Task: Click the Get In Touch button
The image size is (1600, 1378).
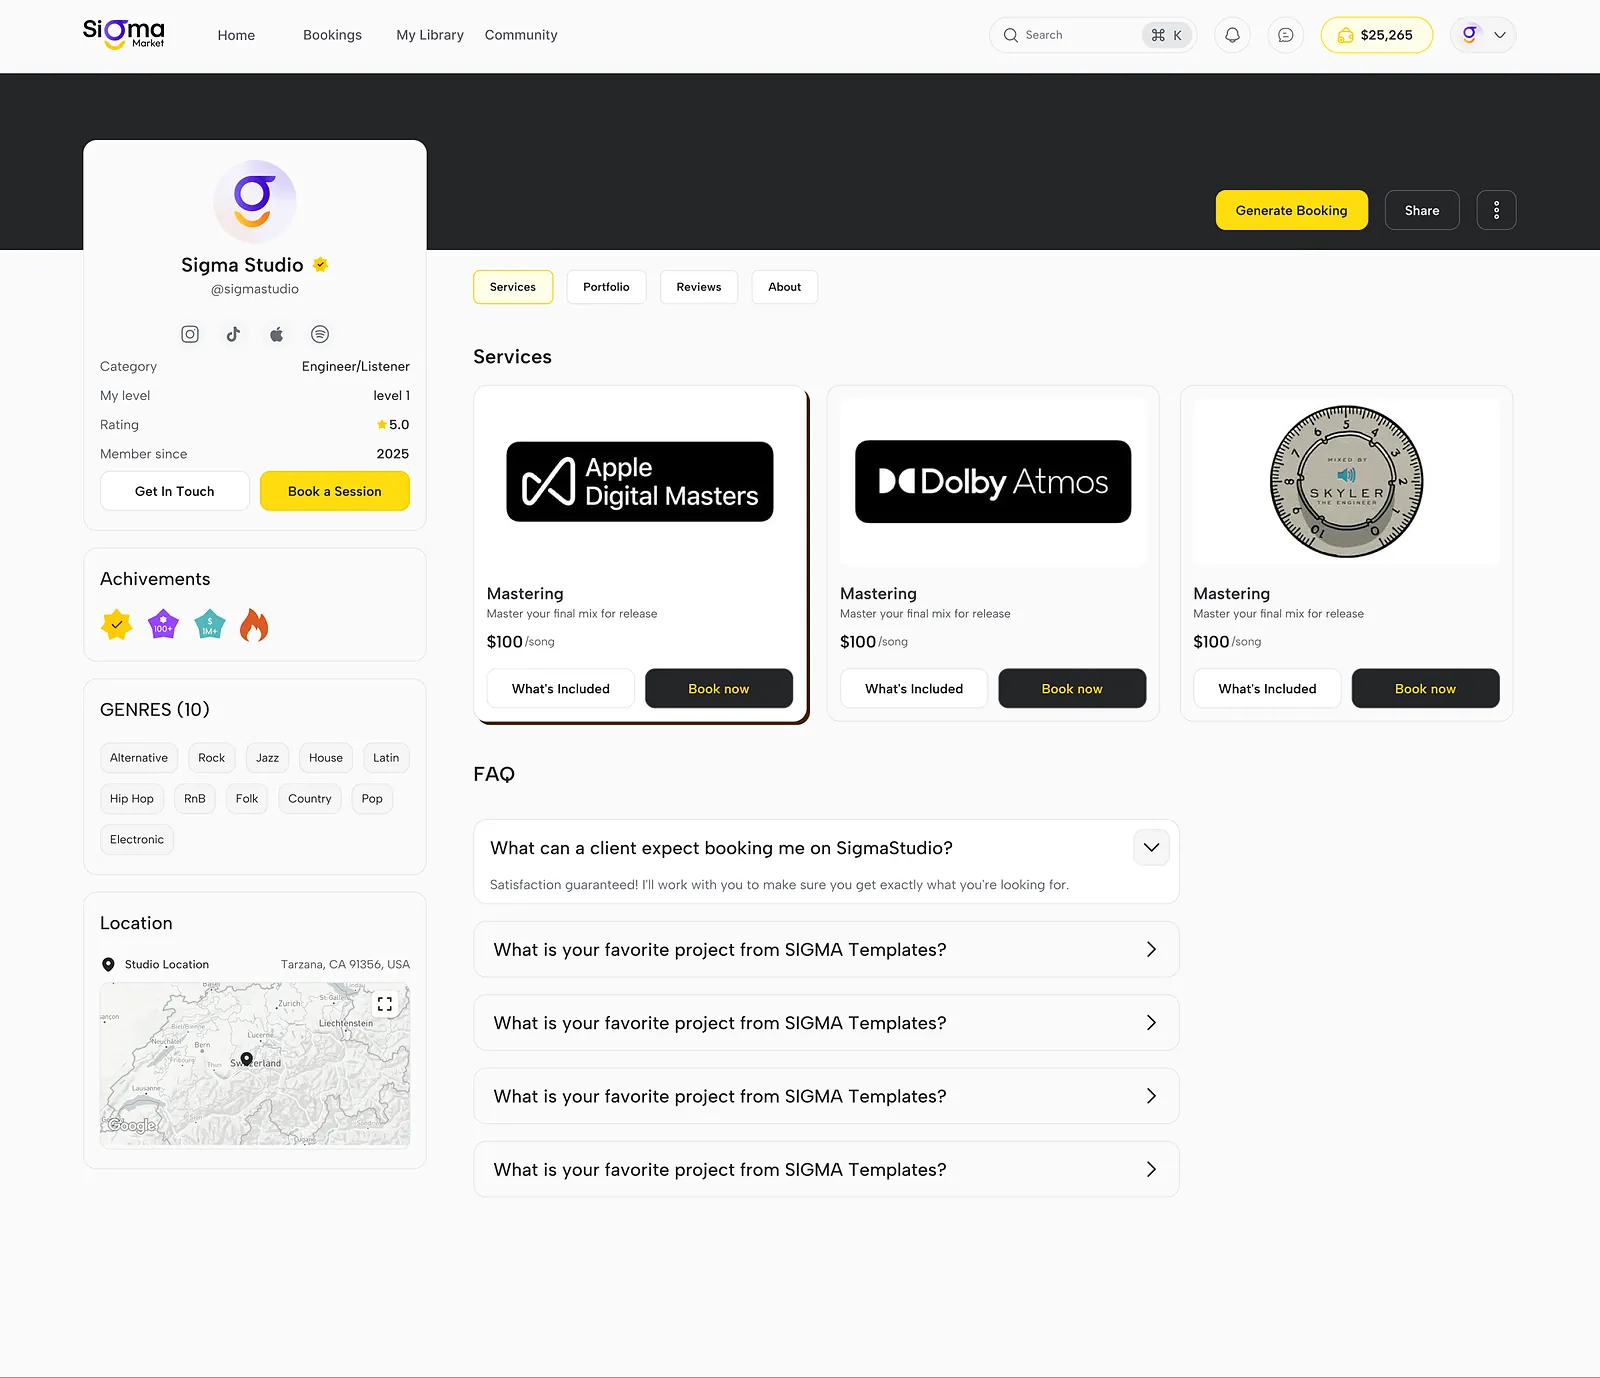Action: [175, 491]
